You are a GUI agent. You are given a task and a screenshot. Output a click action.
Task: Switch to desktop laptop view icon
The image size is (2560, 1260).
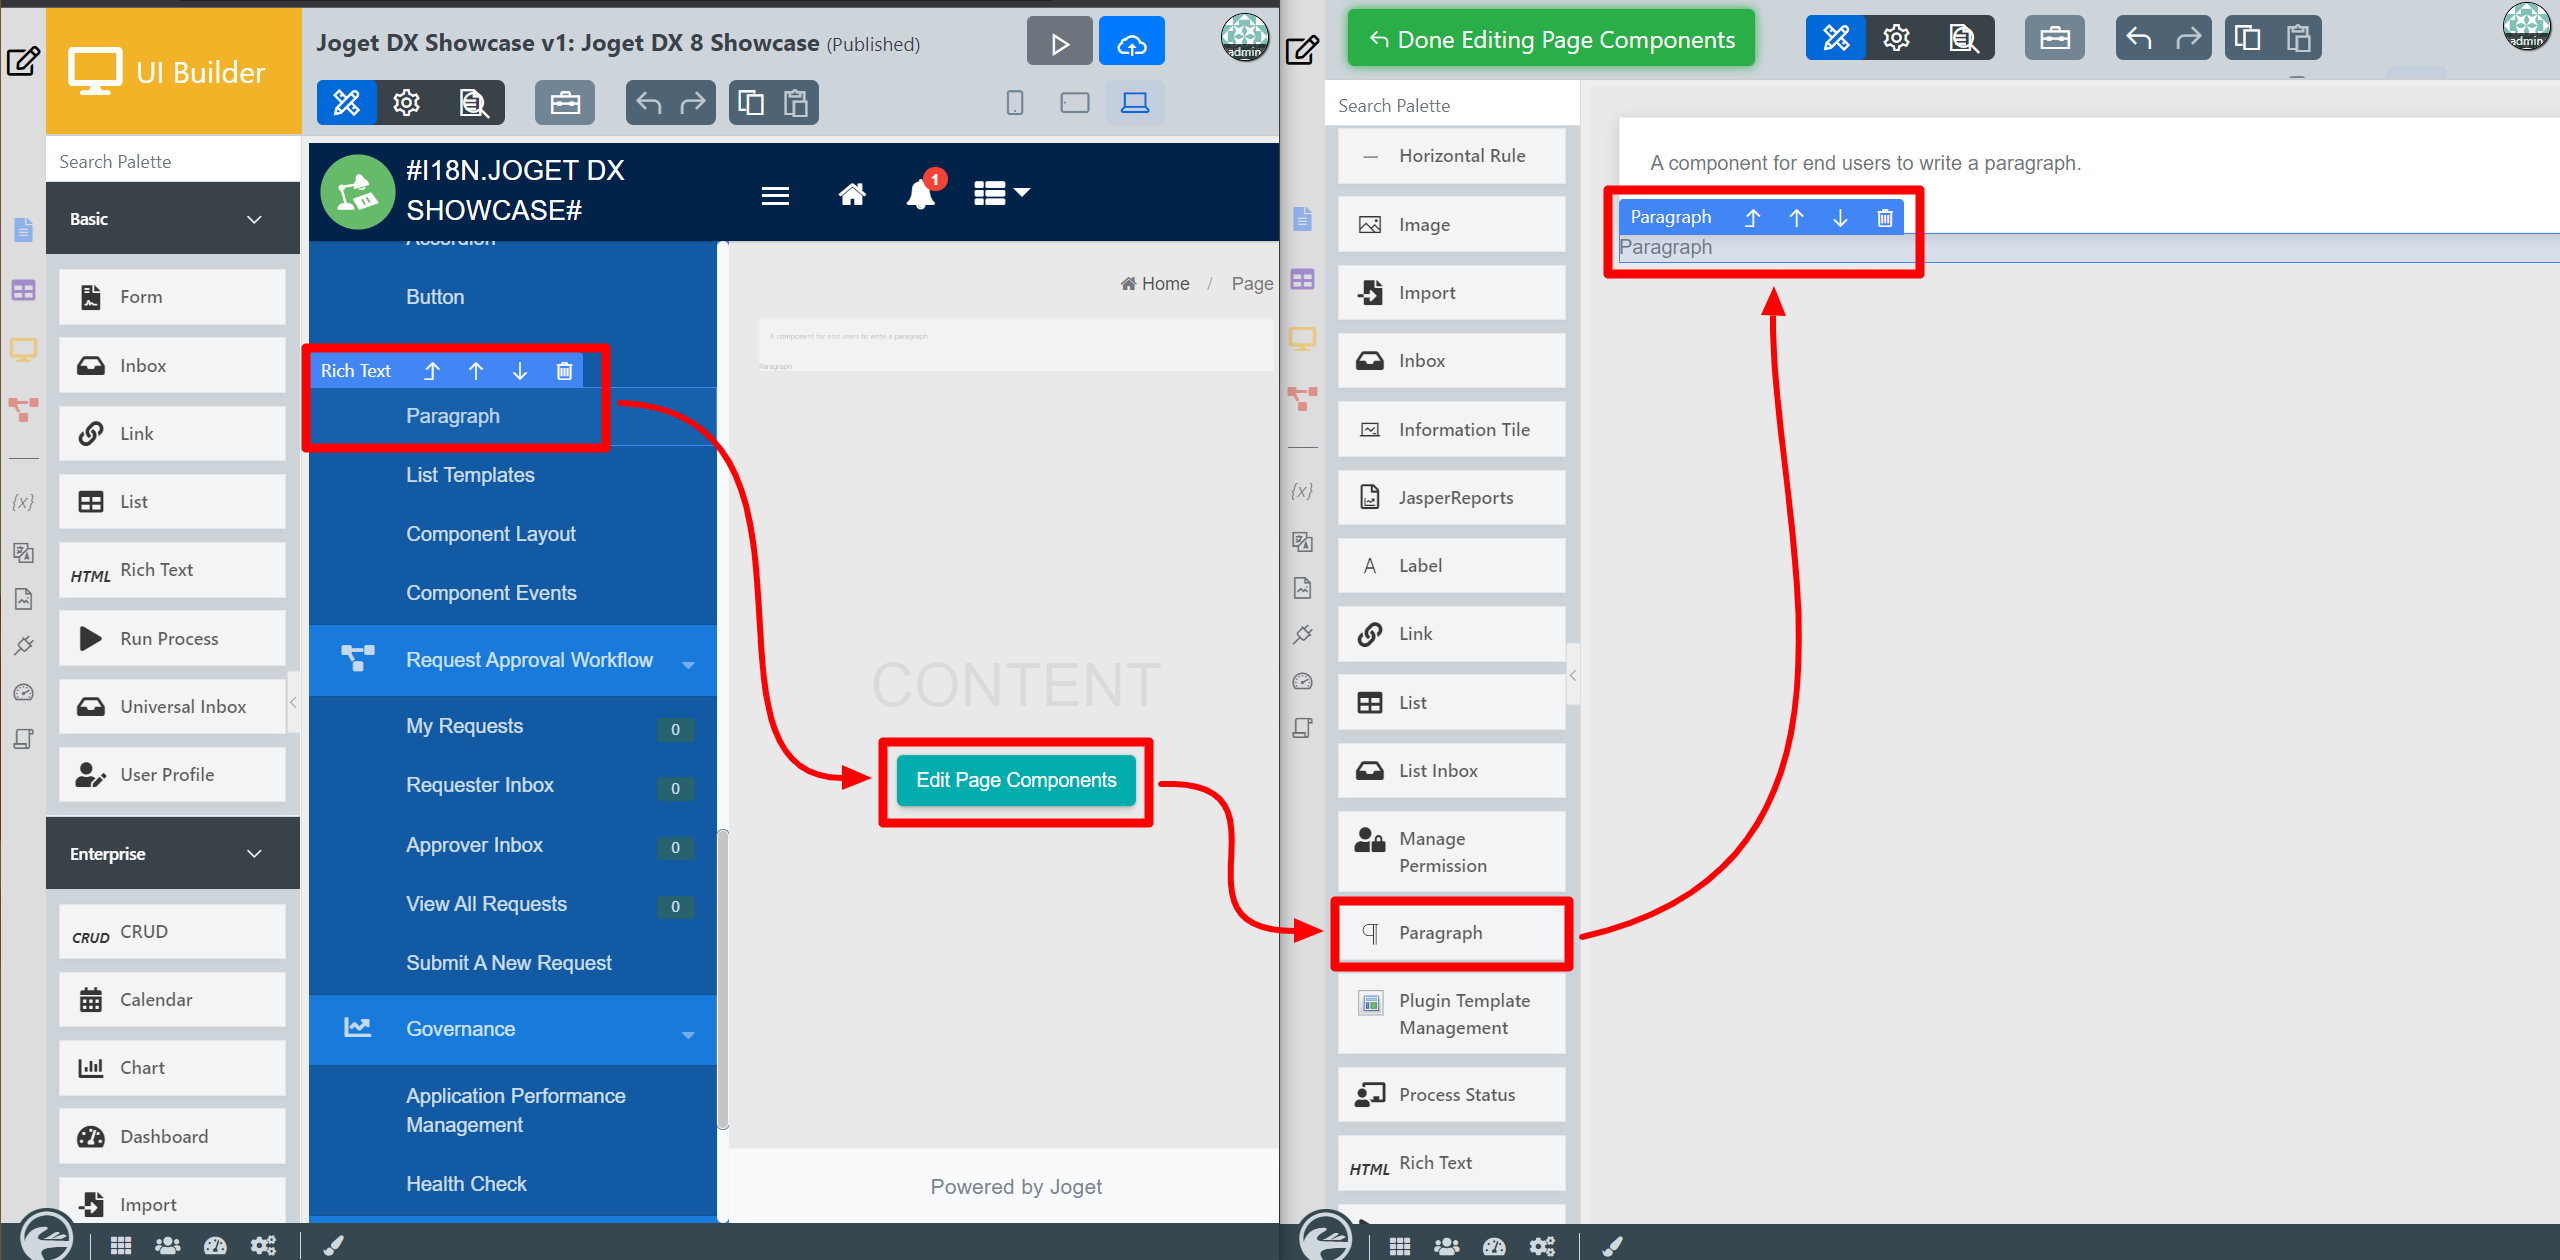(x=1134, y=103)
